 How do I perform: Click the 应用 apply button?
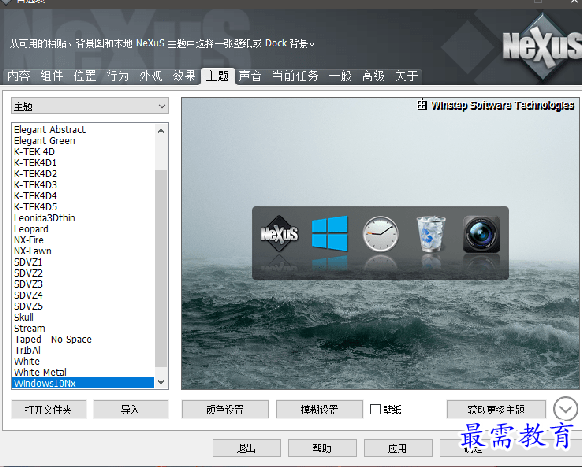(x=398, y=448)
